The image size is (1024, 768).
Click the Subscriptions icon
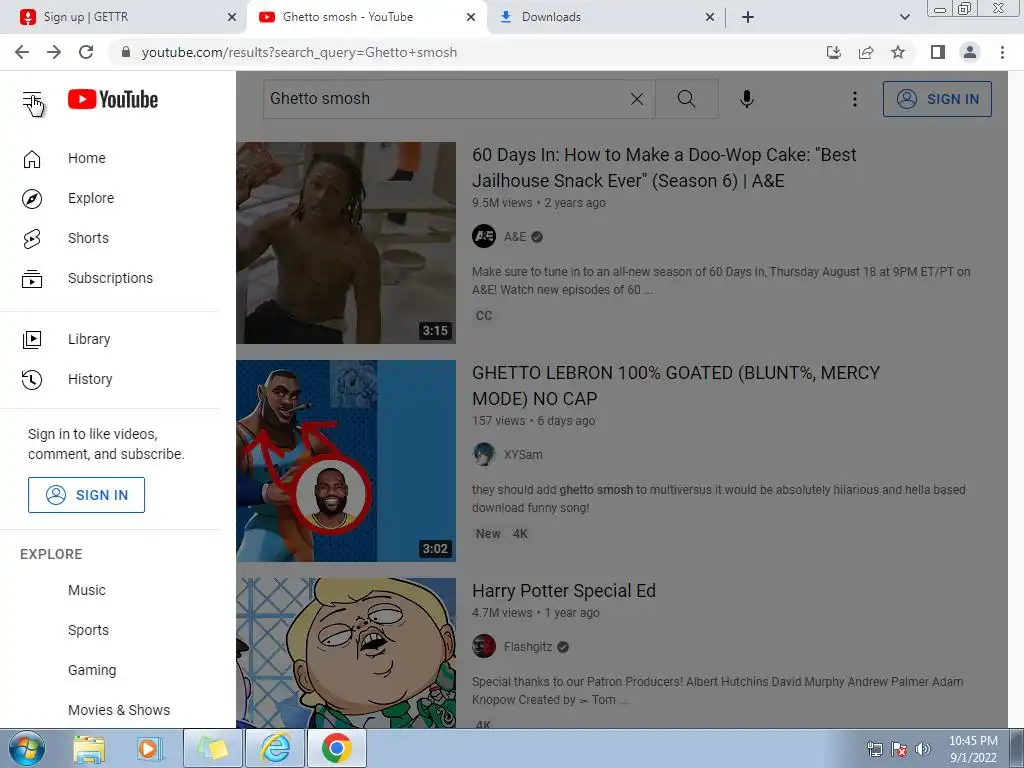click(32, 279)
